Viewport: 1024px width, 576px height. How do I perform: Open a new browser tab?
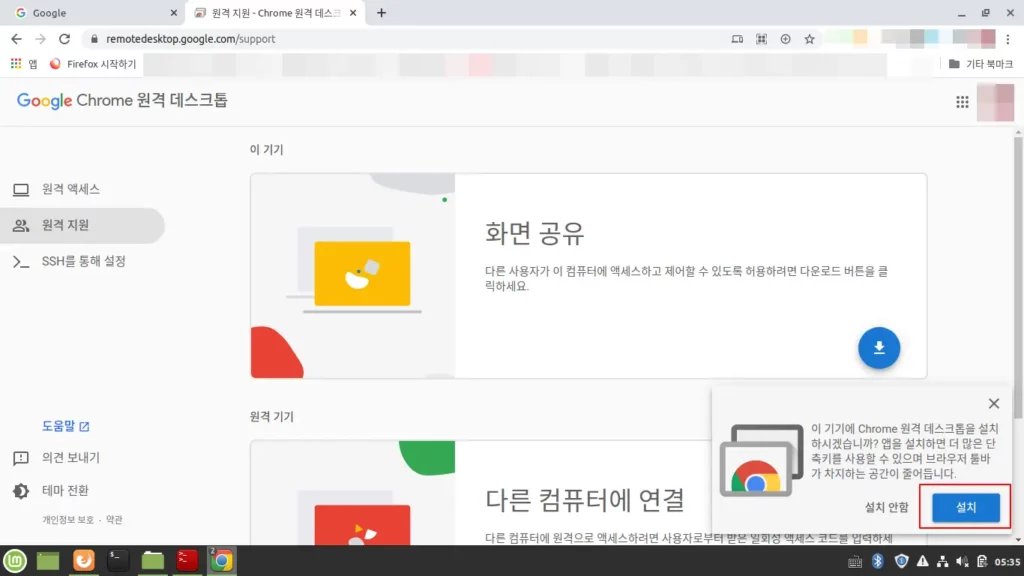coord(381,13)
